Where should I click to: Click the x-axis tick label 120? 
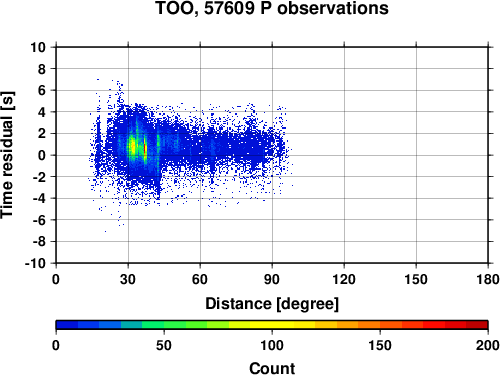point(344,279)
